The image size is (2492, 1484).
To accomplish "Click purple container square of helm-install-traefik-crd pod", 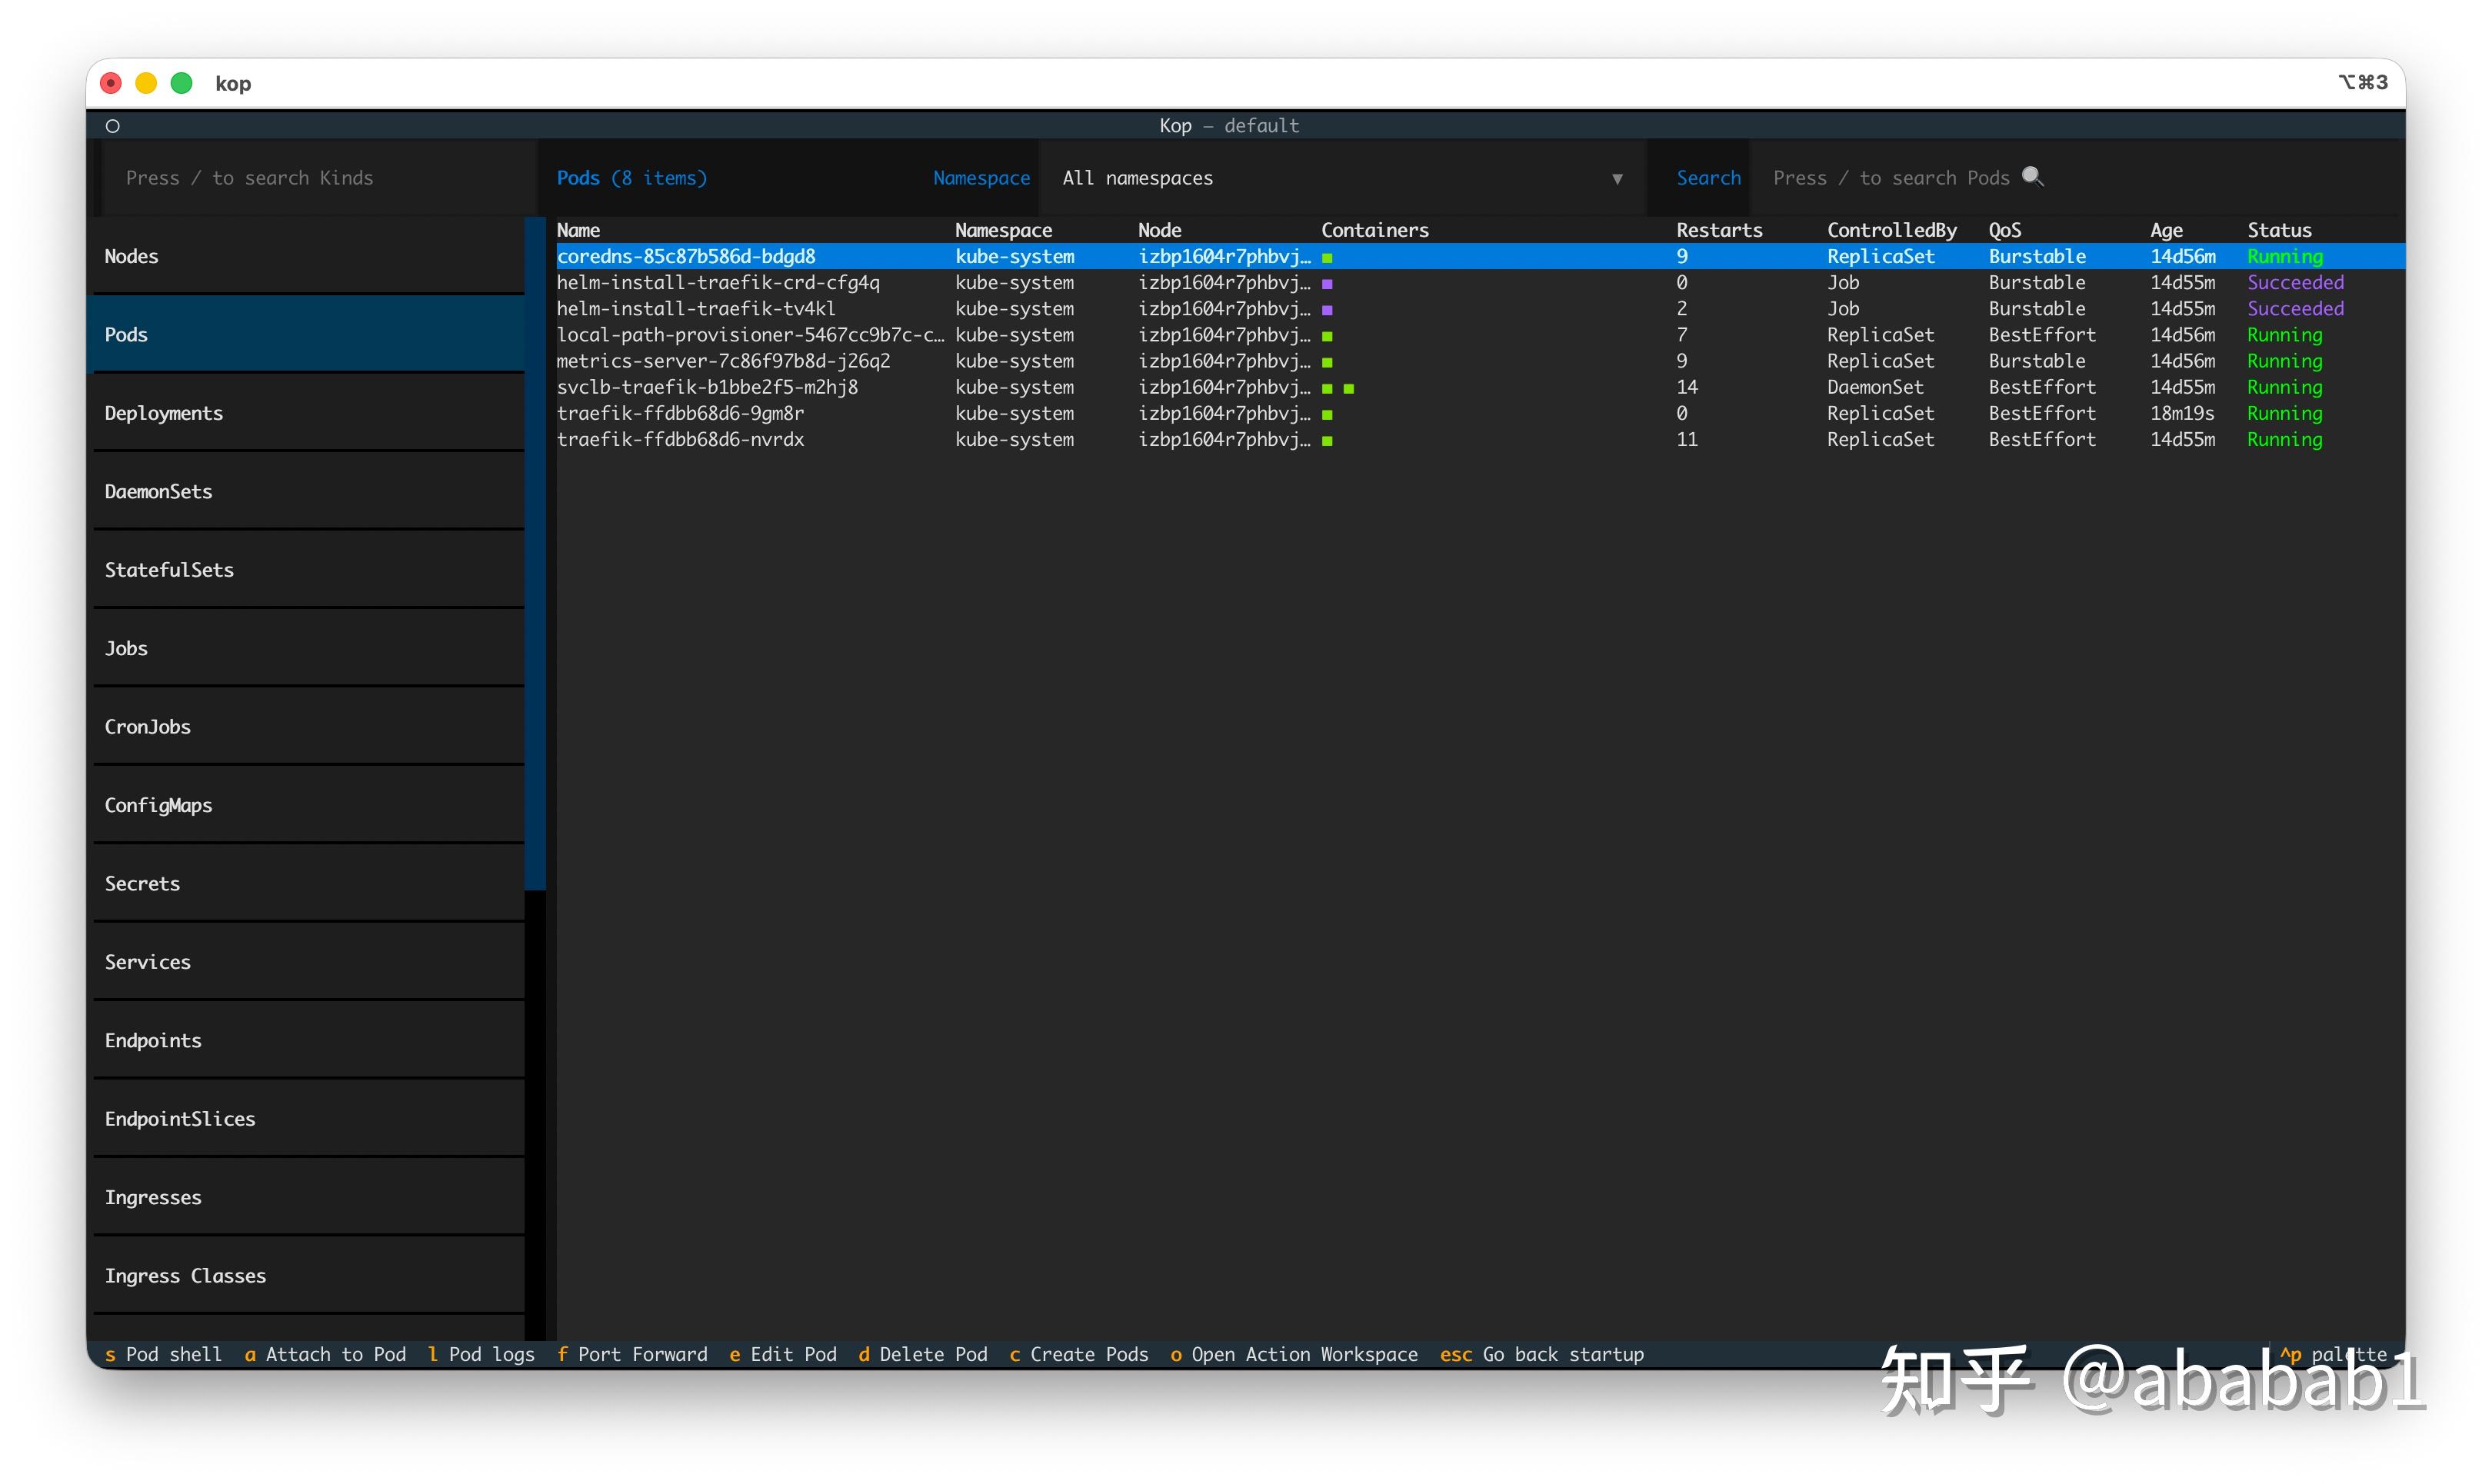I will [1327, 284].
